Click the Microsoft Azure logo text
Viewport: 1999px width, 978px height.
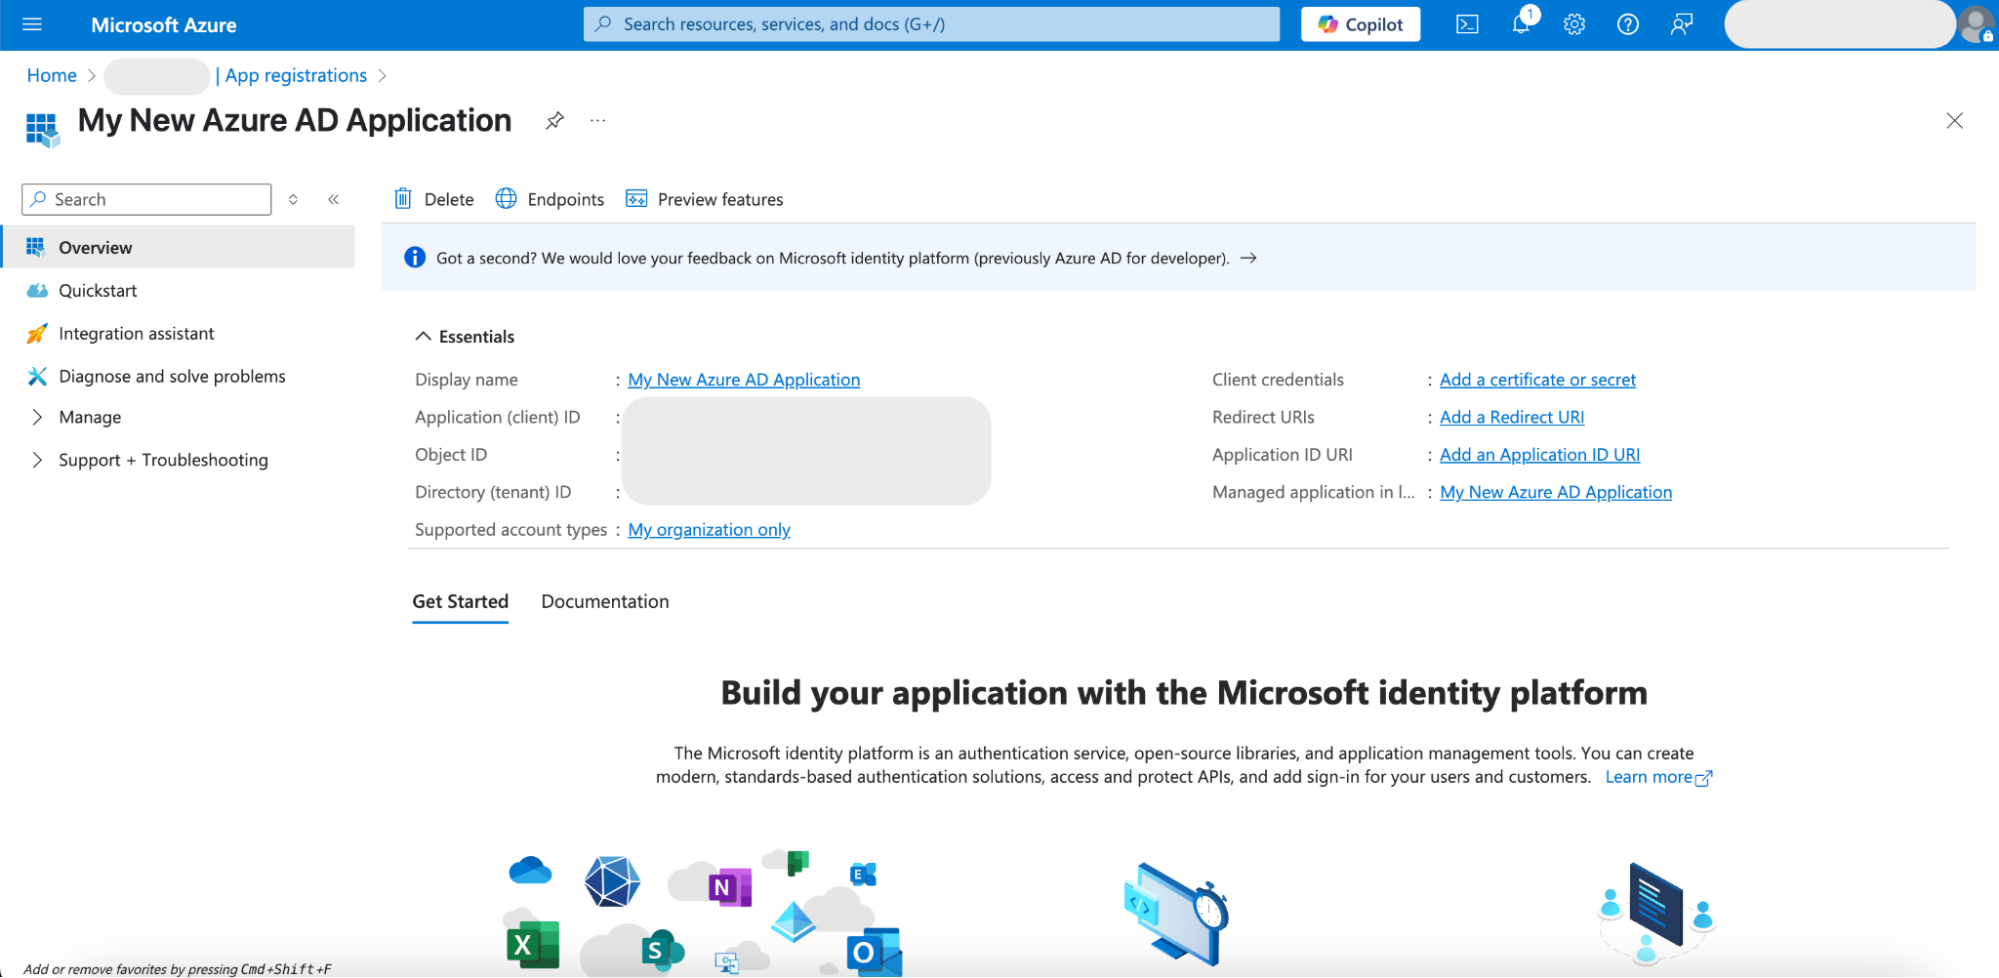164,25
